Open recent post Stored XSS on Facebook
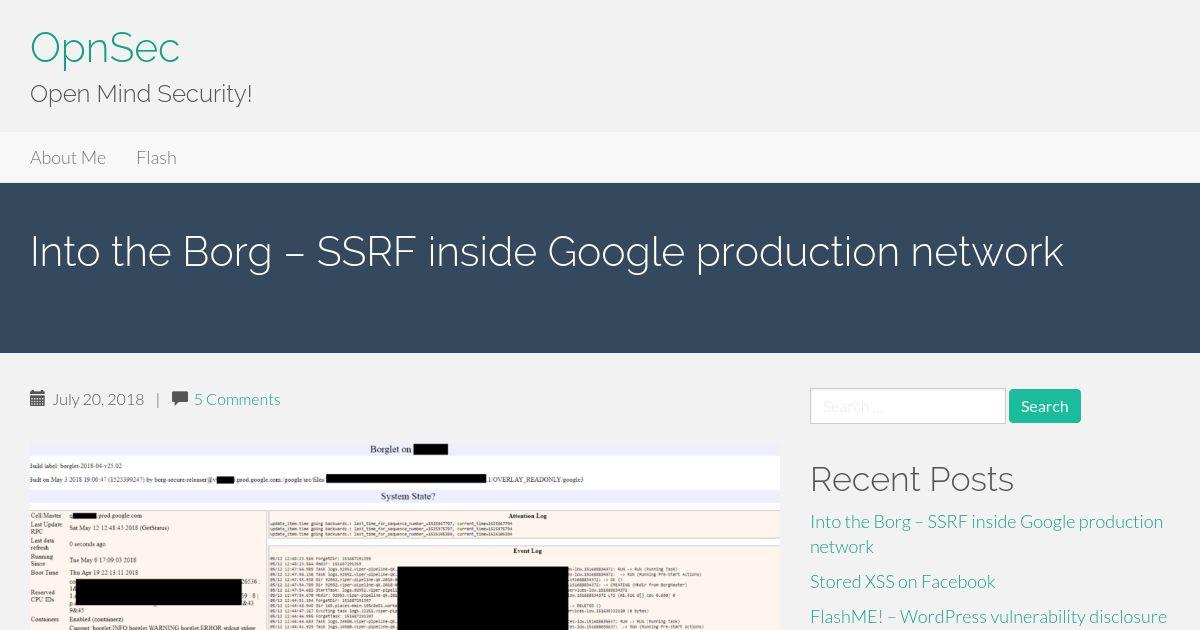Image resolution: width=1200 pixels, height=630 pixels. coord(903,581)
